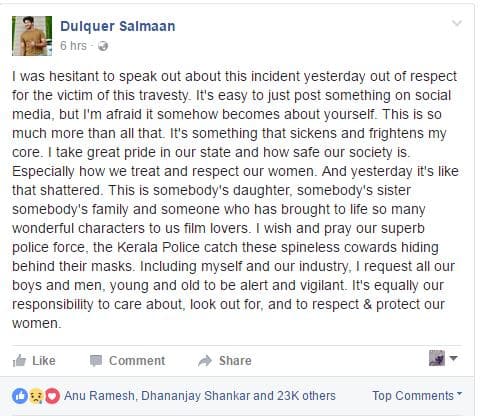Click the Like thumbs-up icon
The width and height of the screenshot is (480, 416).
pos(19,361)
